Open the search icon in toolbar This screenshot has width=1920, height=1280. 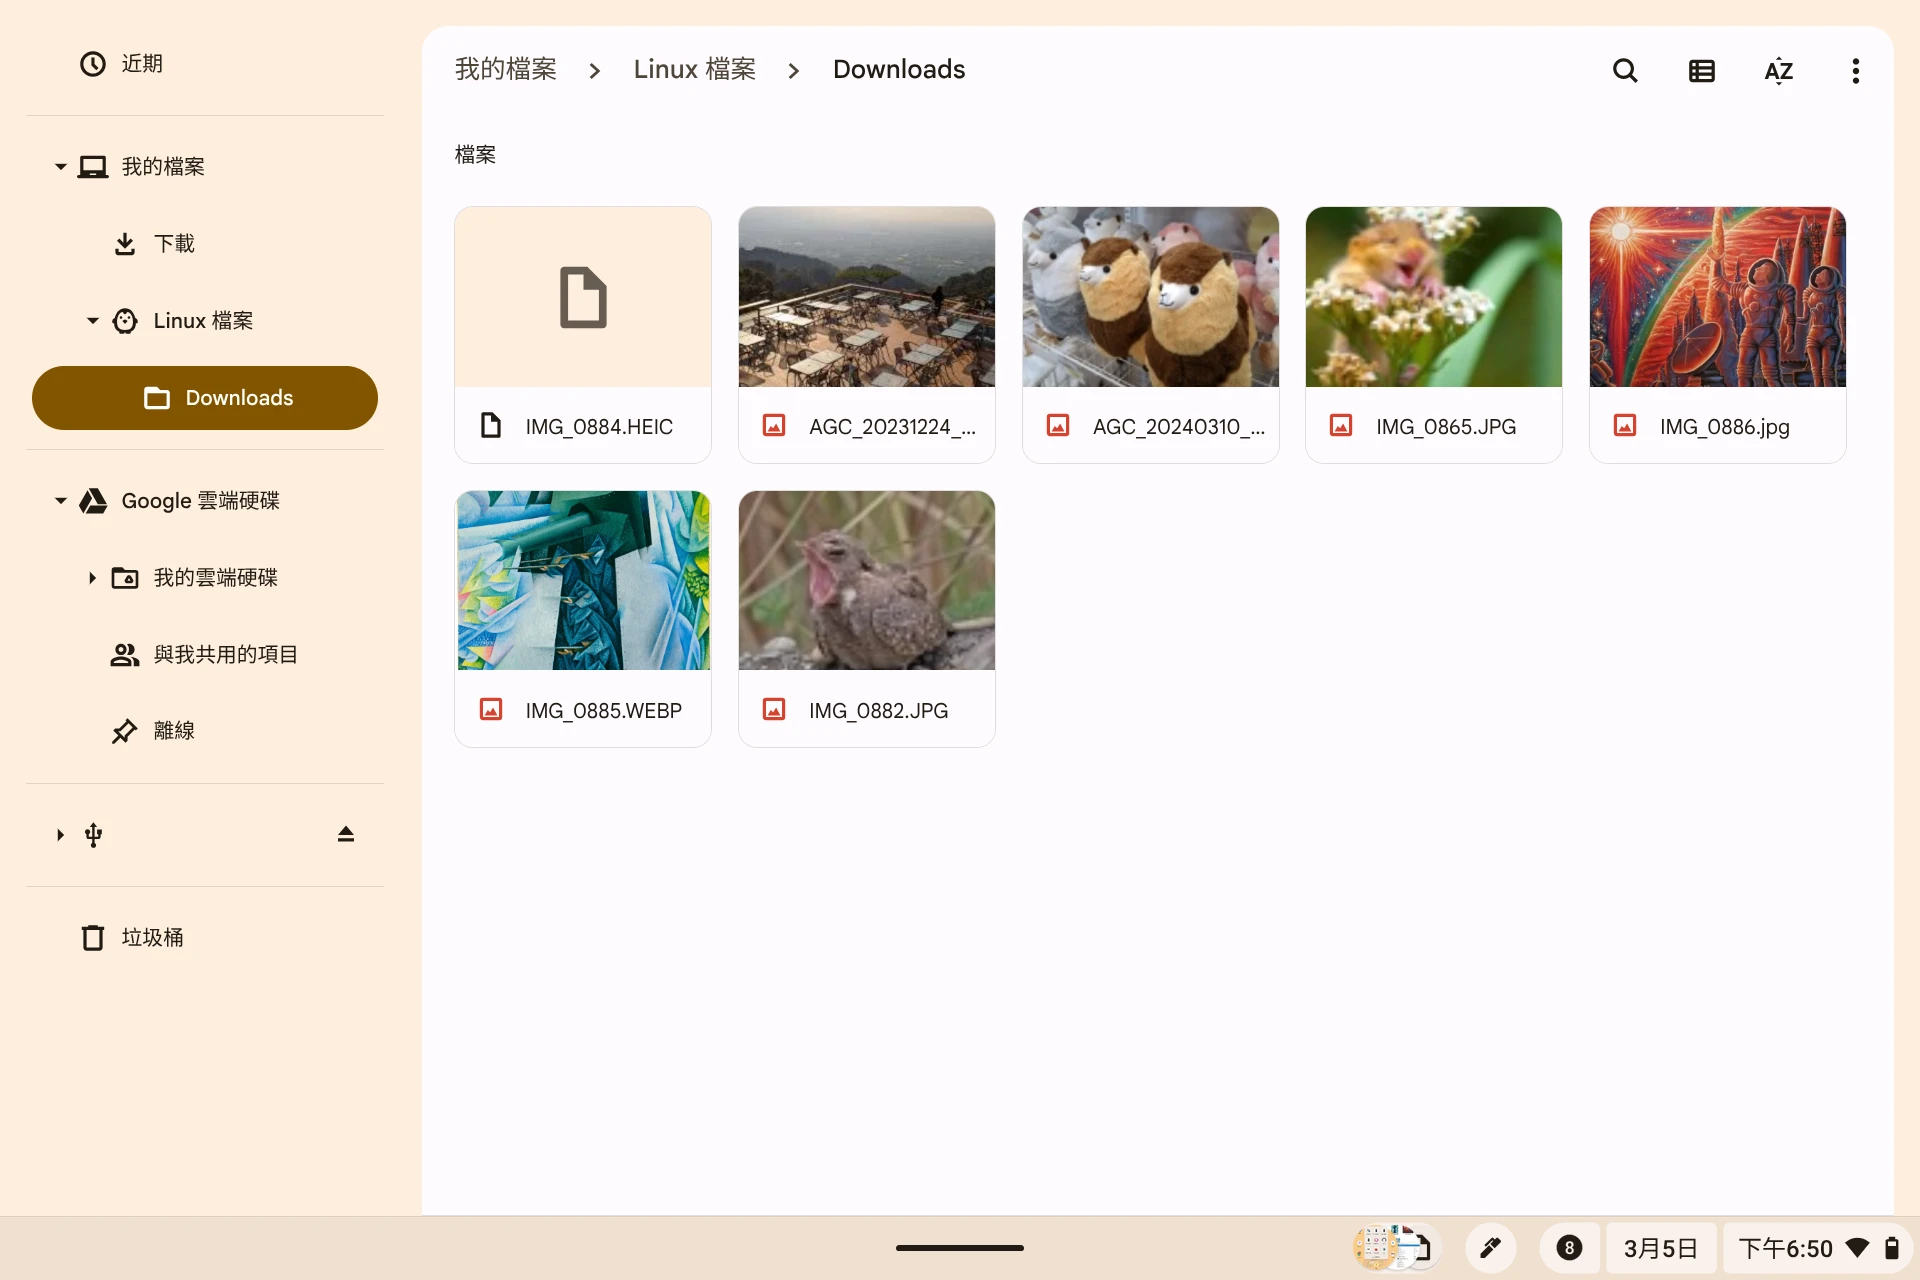point(1625,71)
